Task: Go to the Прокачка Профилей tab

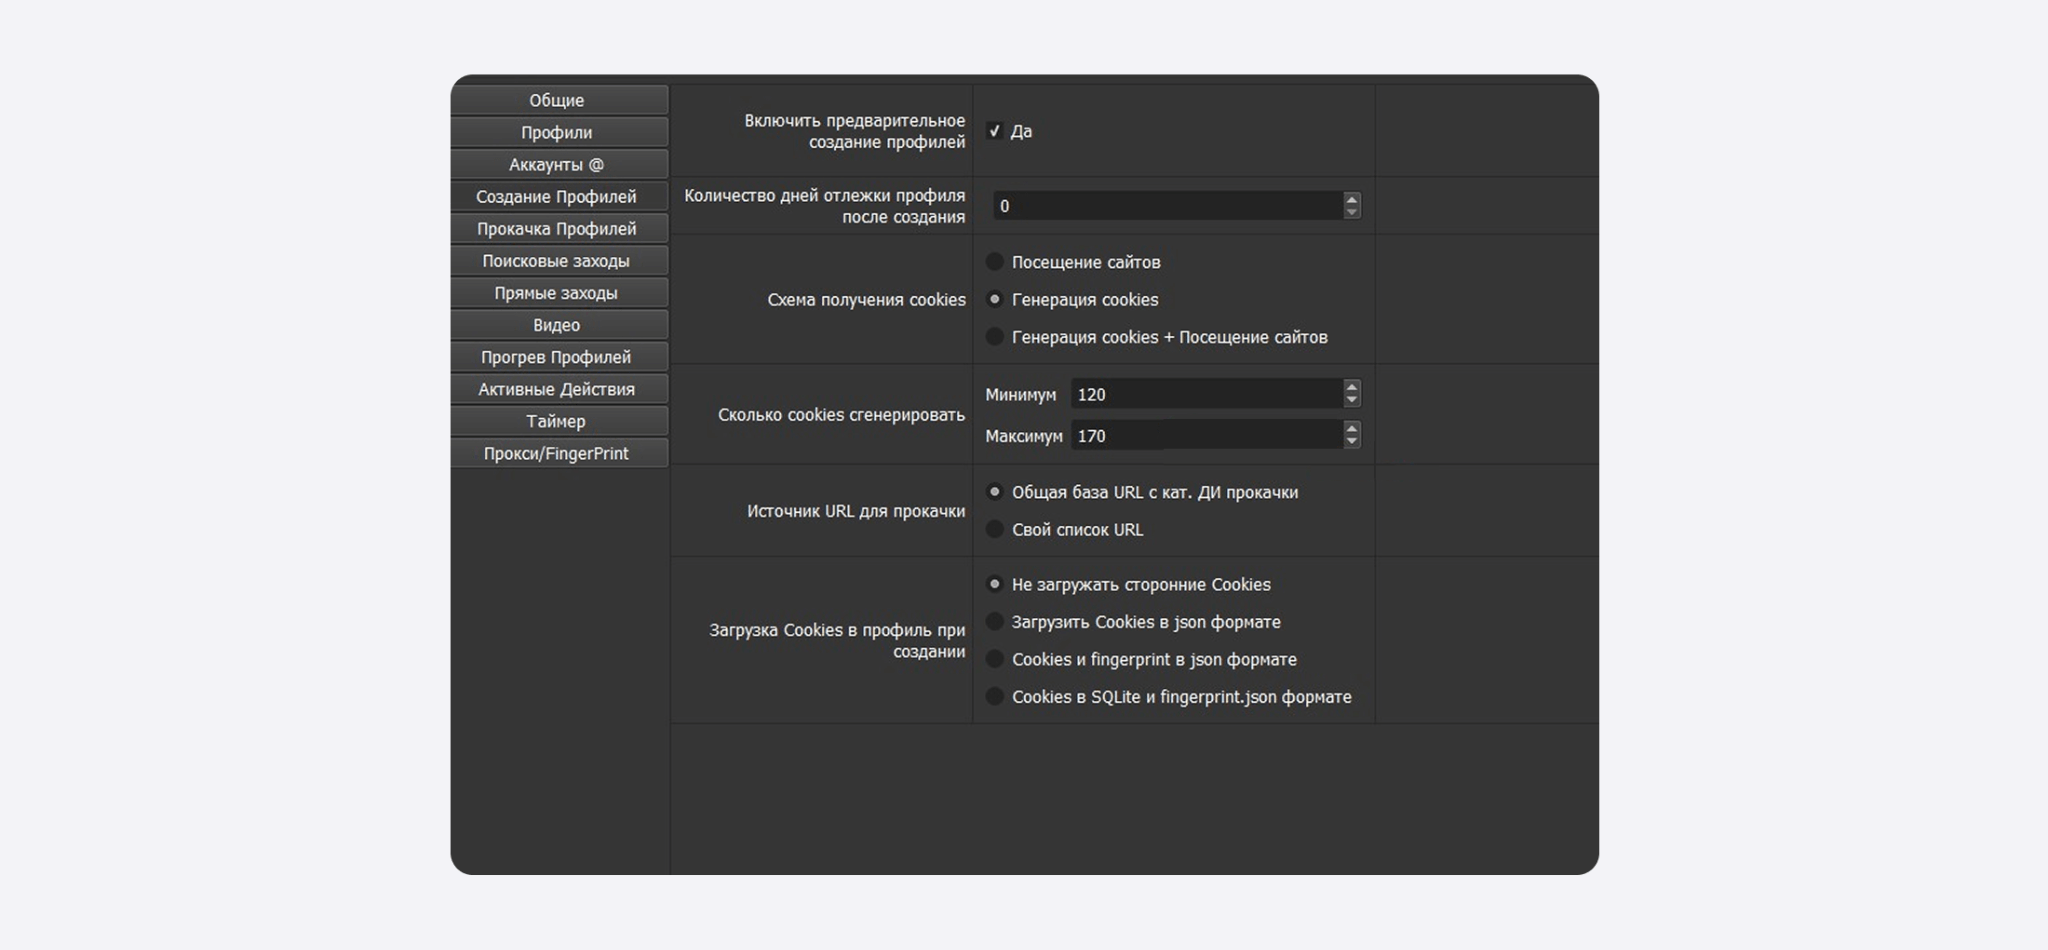Action: click(x=558, y=228)
